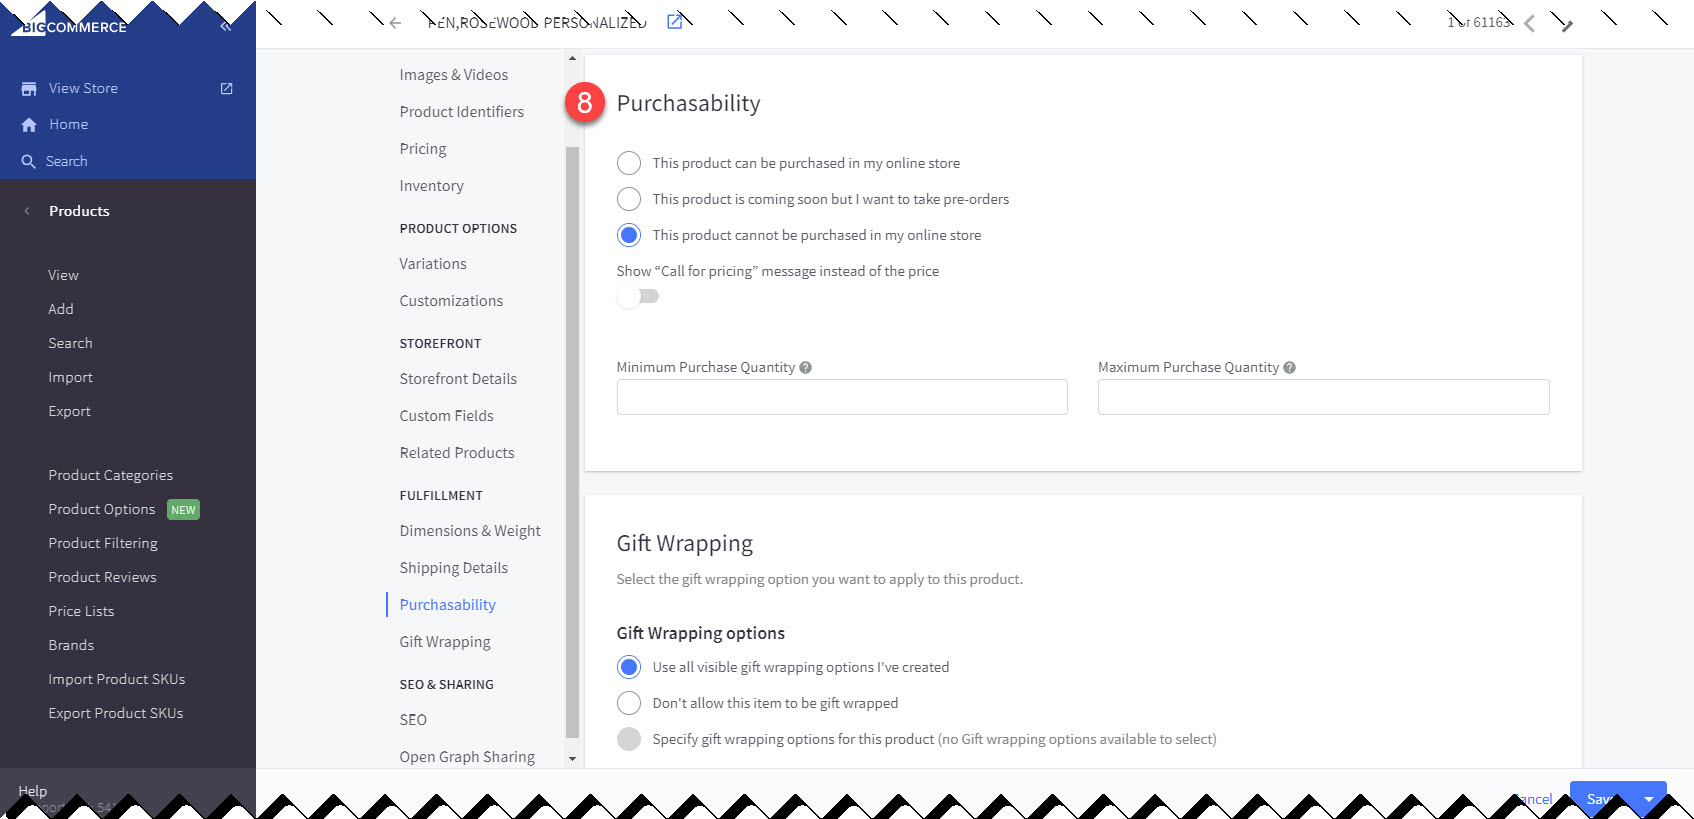Select the Purchasability section link
This screenshot has width=1694, height=819.
point(448,605)
